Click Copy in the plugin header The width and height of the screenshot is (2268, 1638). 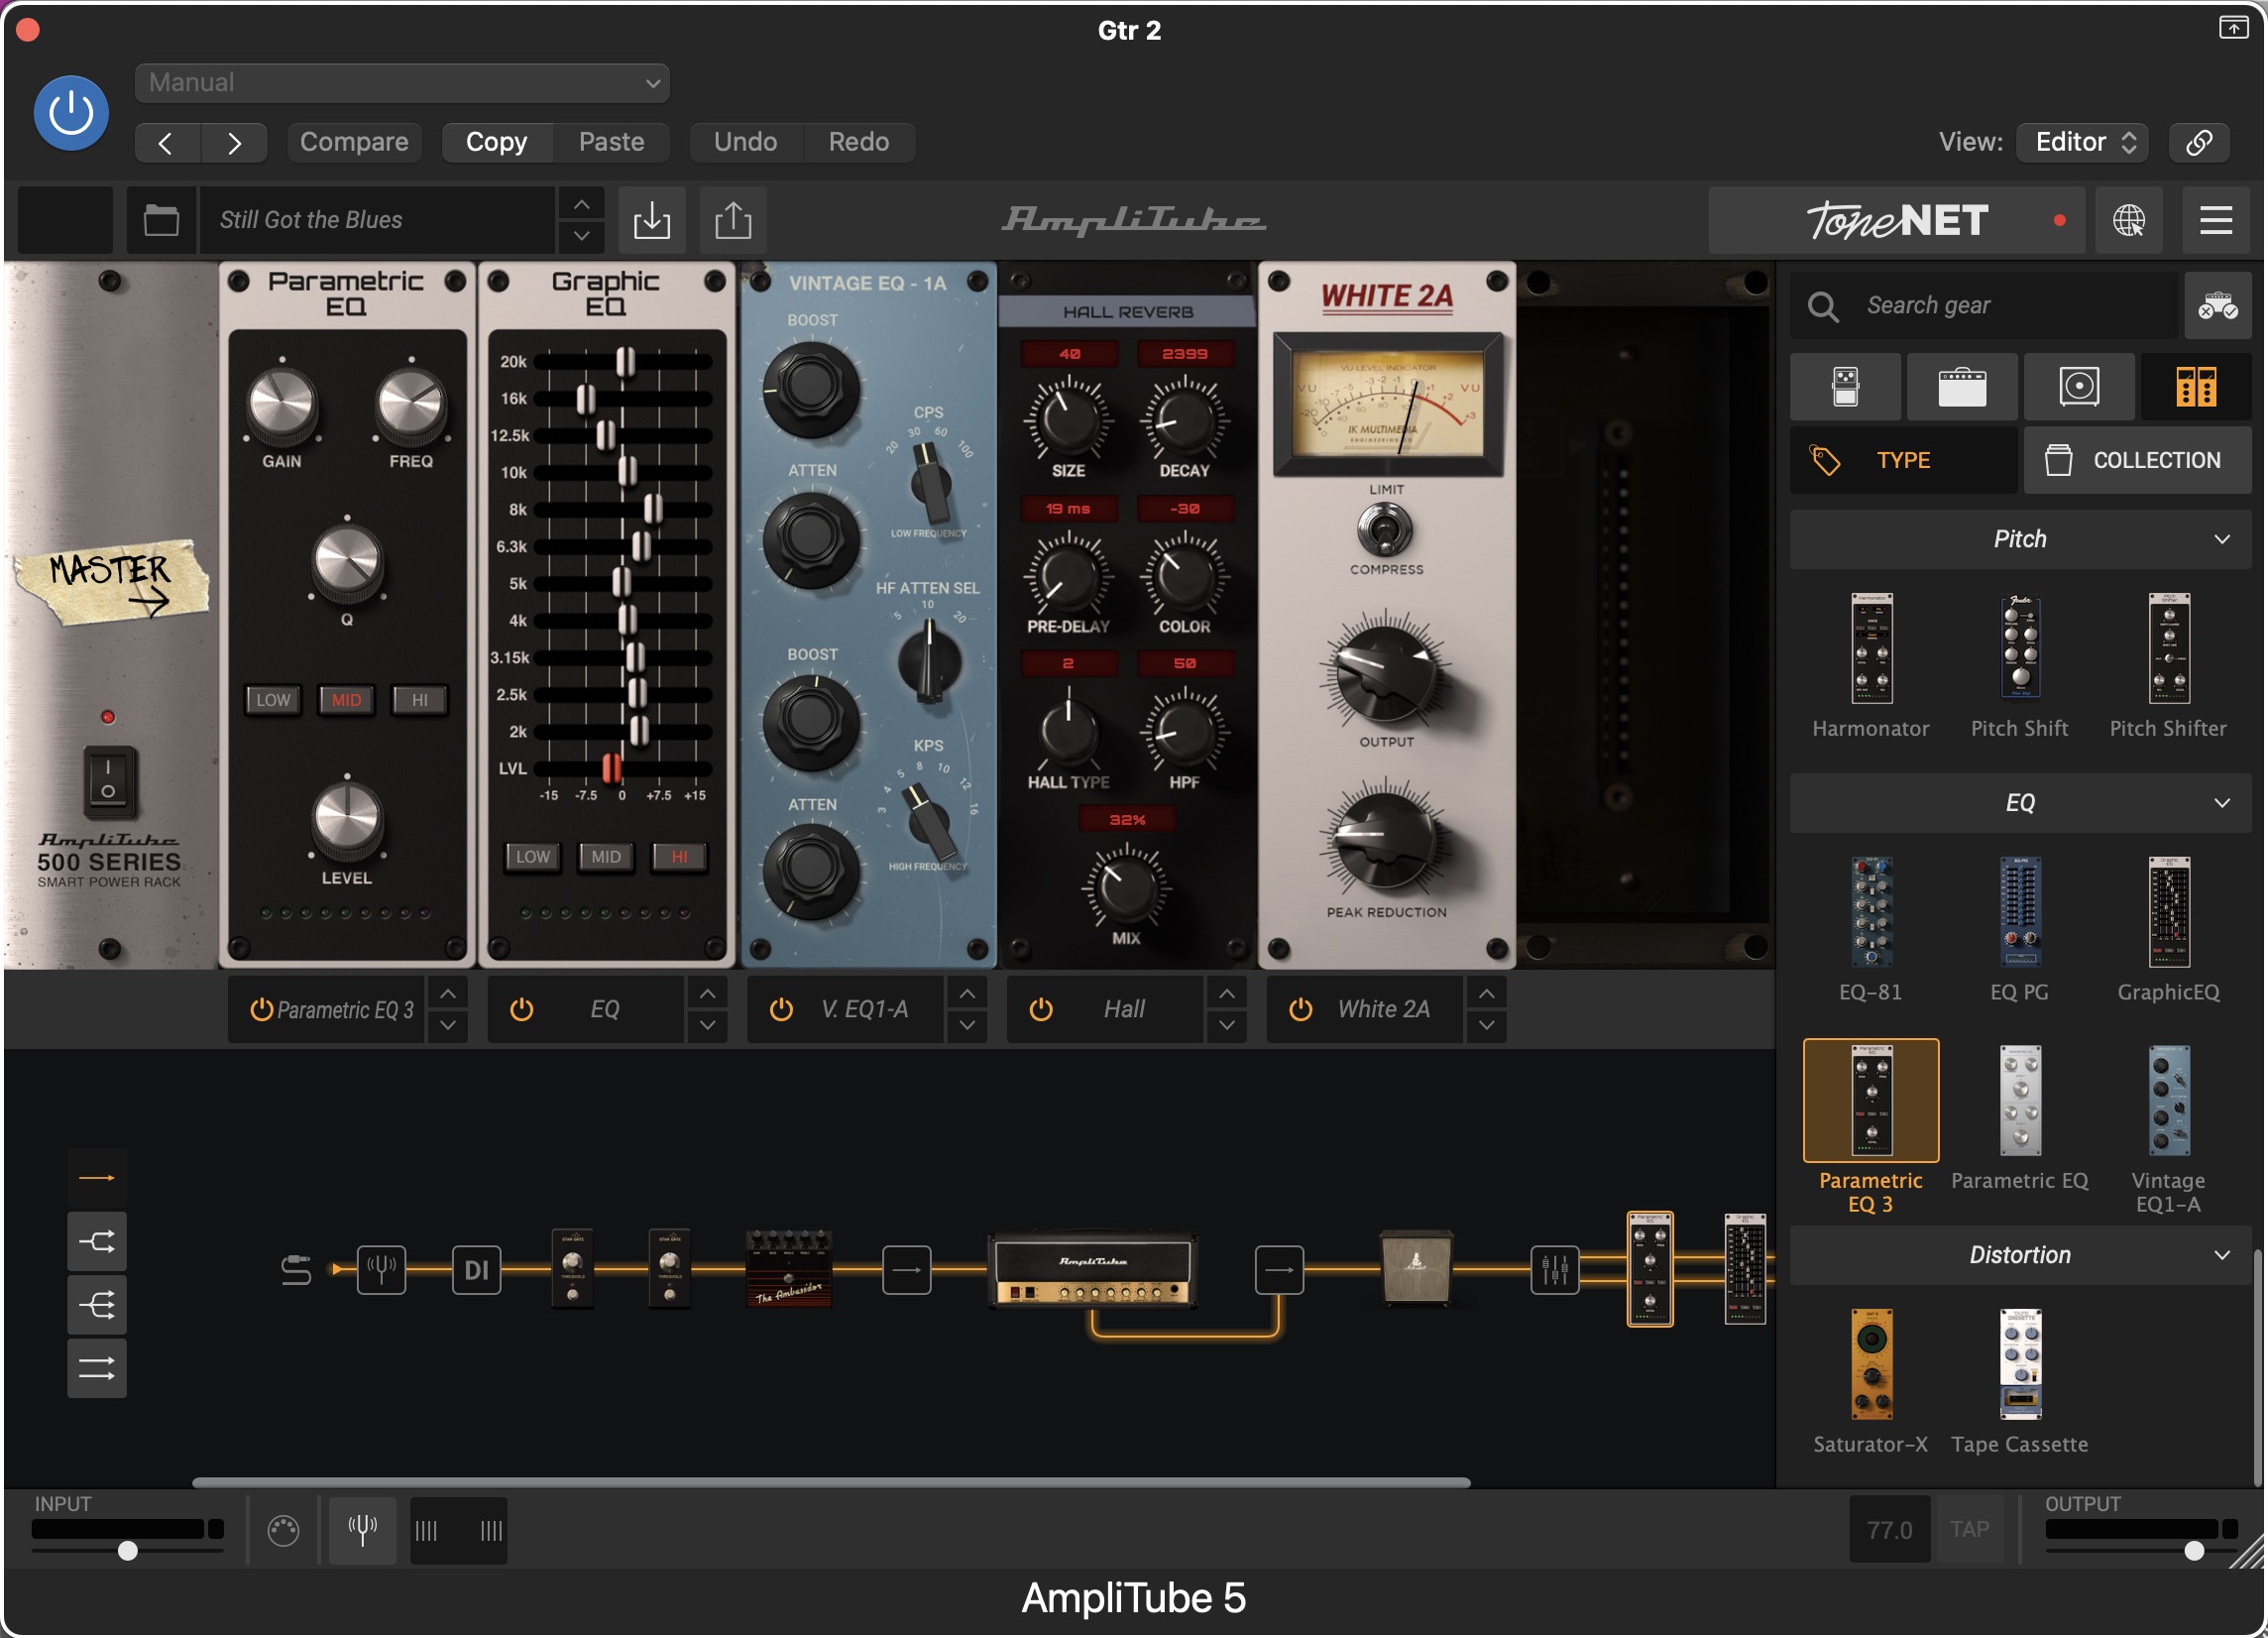point(497,142)
